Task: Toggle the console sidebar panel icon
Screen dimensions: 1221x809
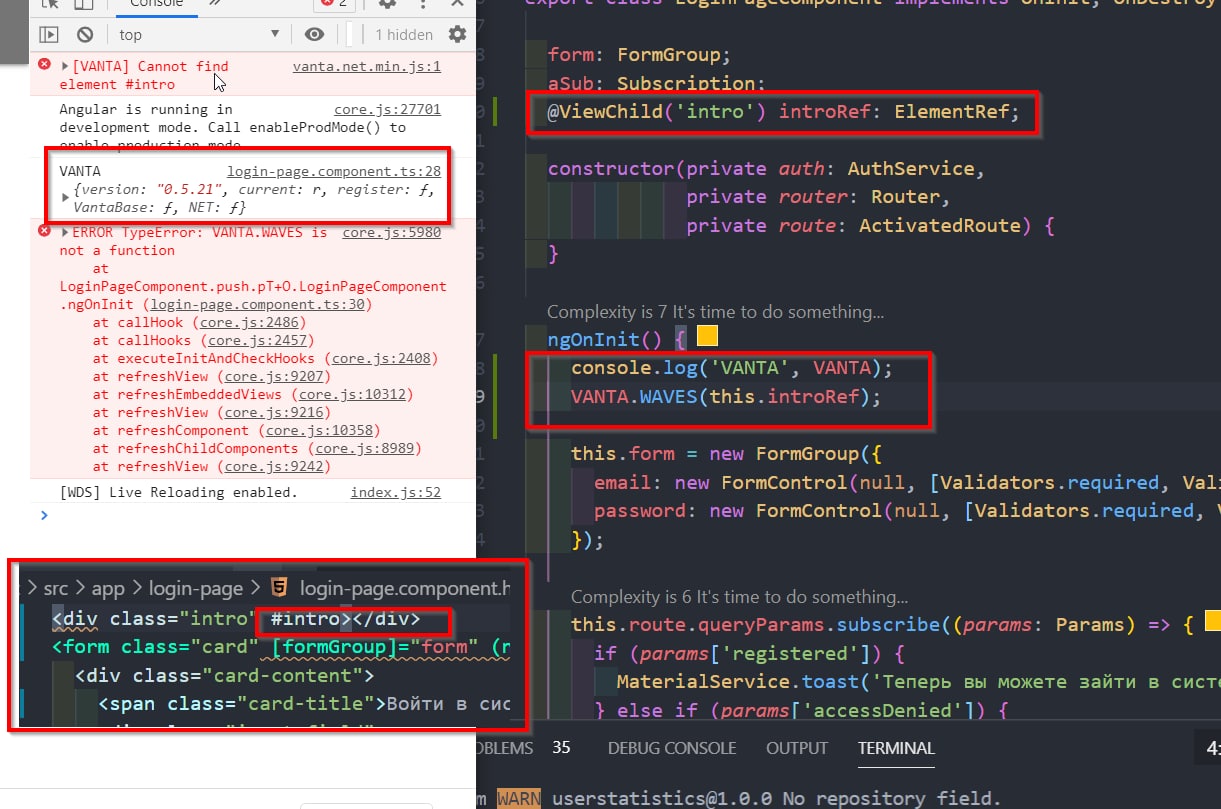Action: click(x=48, y=34)
